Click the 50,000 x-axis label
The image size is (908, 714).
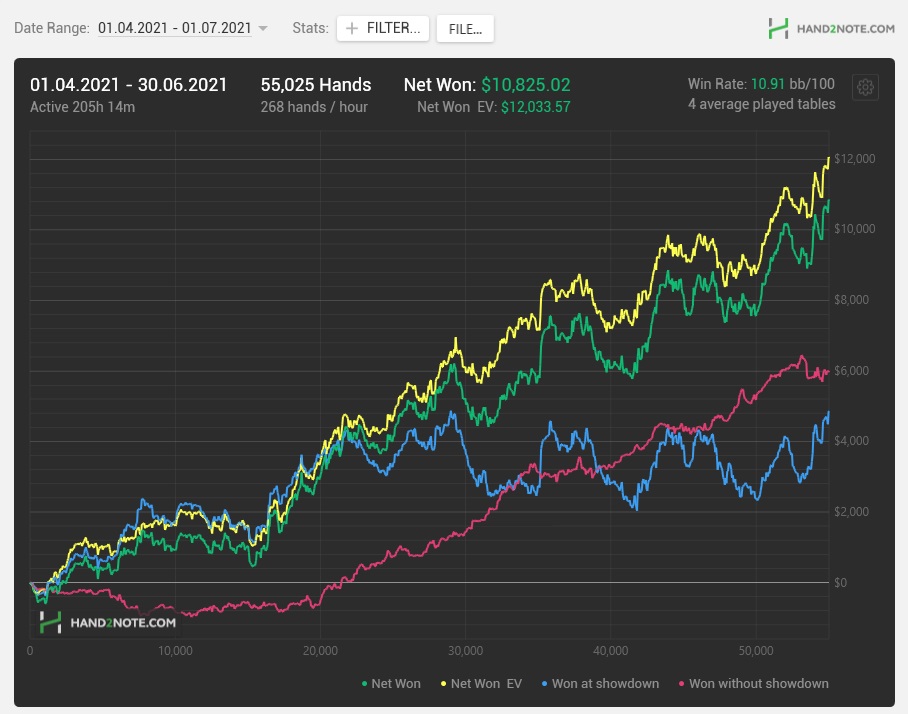pyautogui.click(x=756, y=651)
